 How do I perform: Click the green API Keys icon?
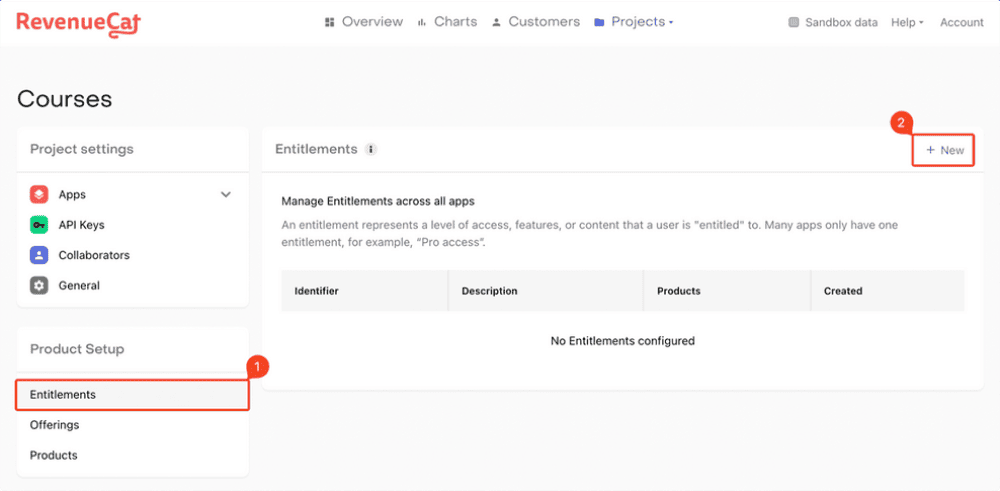(x=39, y=225)
